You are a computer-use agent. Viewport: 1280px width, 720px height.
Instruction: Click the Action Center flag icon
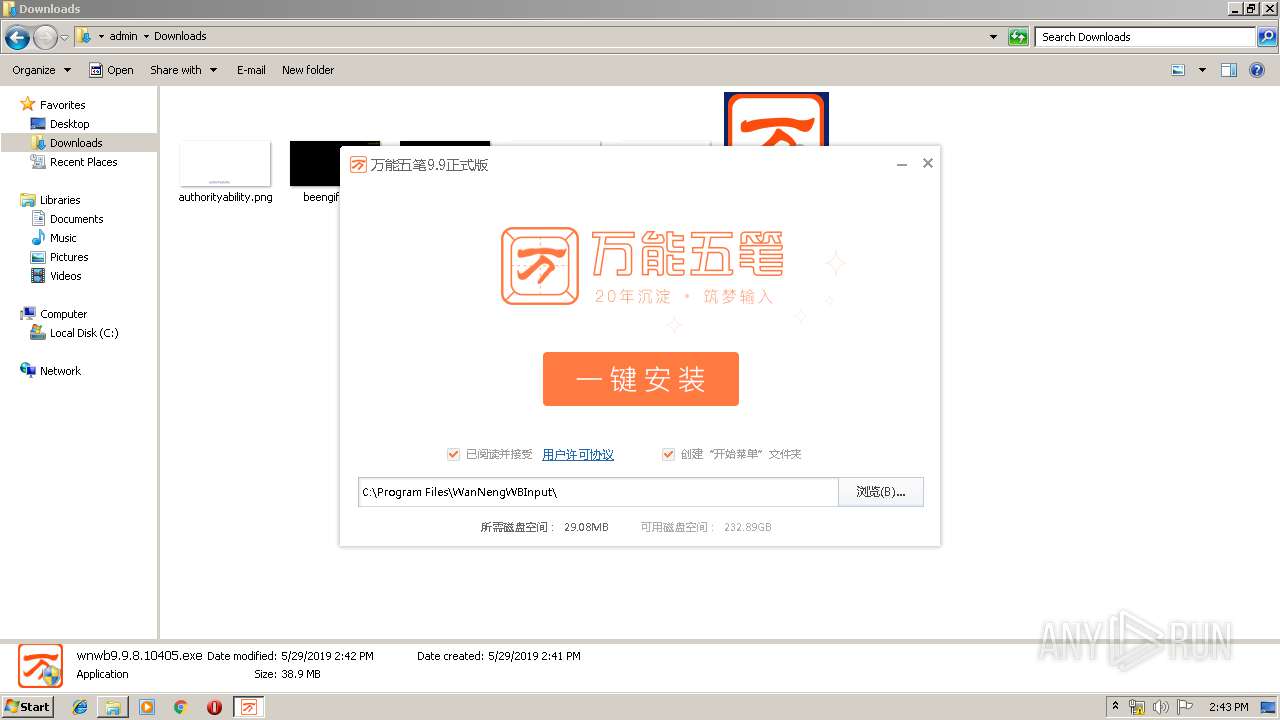[1185, 707]
